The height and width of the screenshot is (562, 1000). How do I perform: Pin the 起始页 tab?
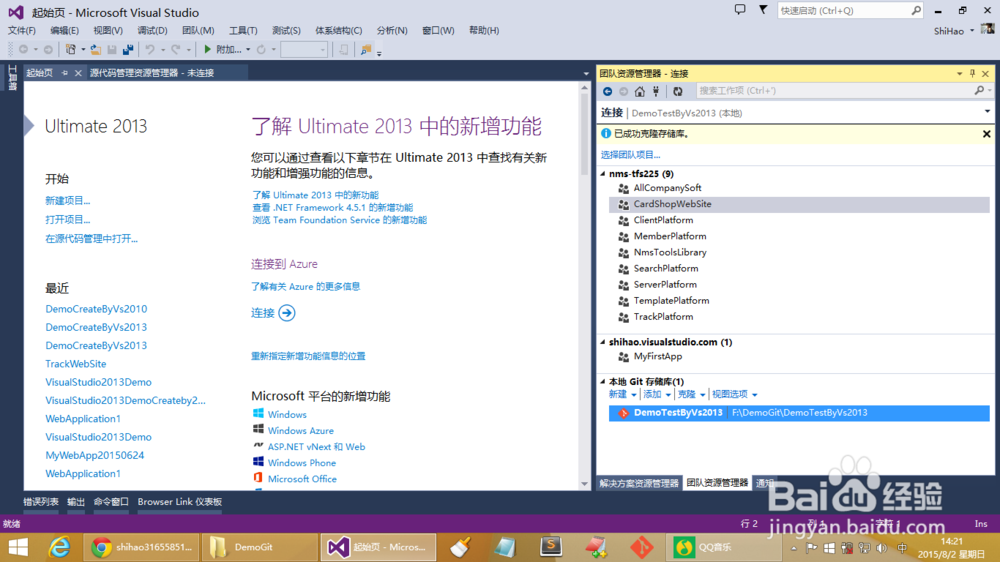pos(64,73)
